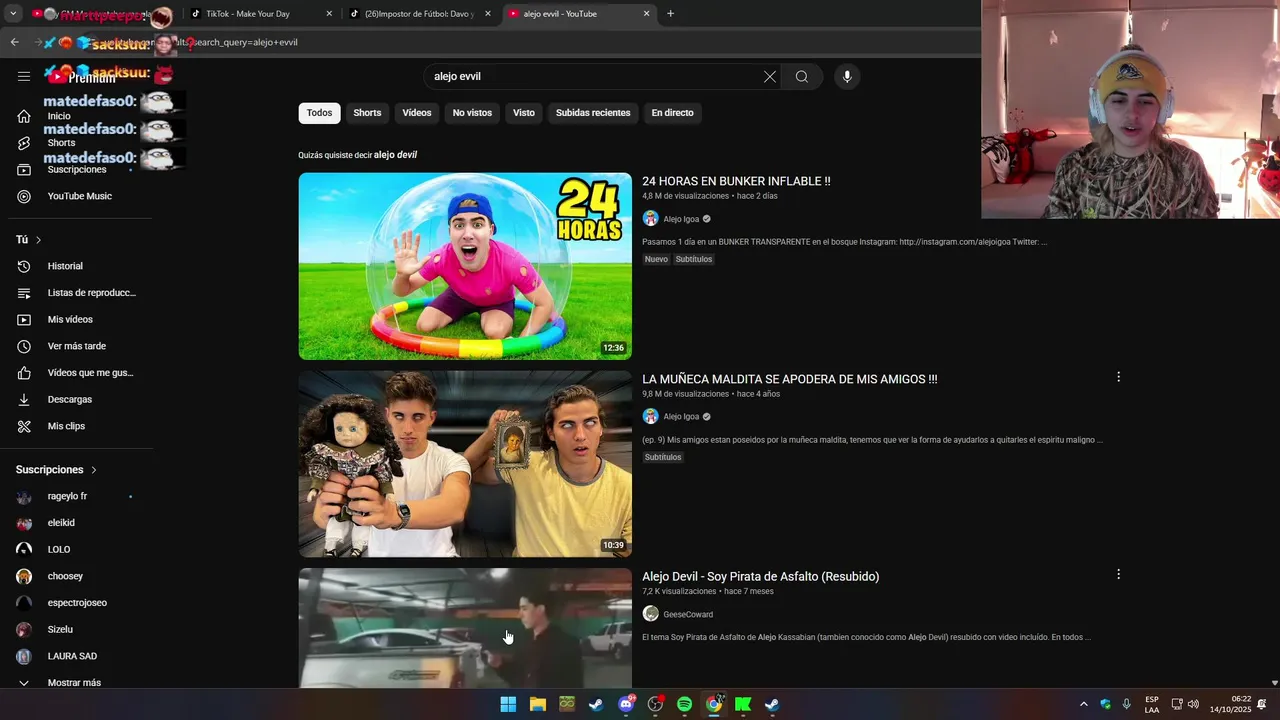Select the En directo filter chip
Viewport: 1280px width, 720px height.
pos(672,113)
